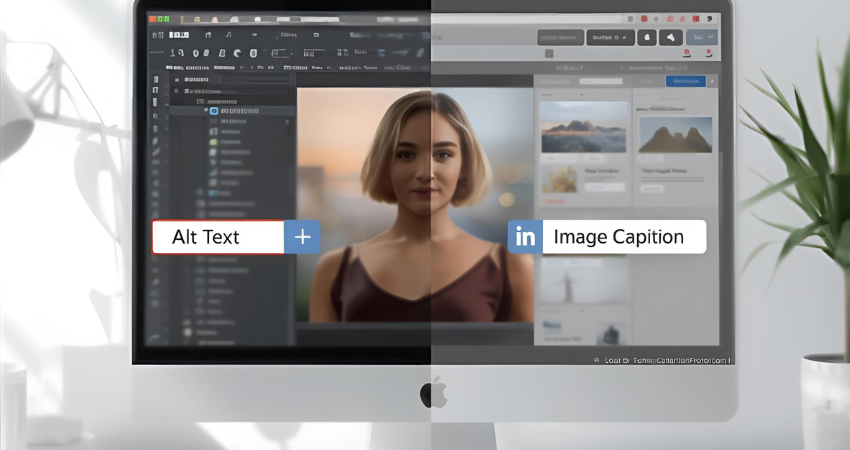This screenshot has height=450, width=850.
Task: Click the solid blue button above the thumbnails
Action: pos(685,81)
